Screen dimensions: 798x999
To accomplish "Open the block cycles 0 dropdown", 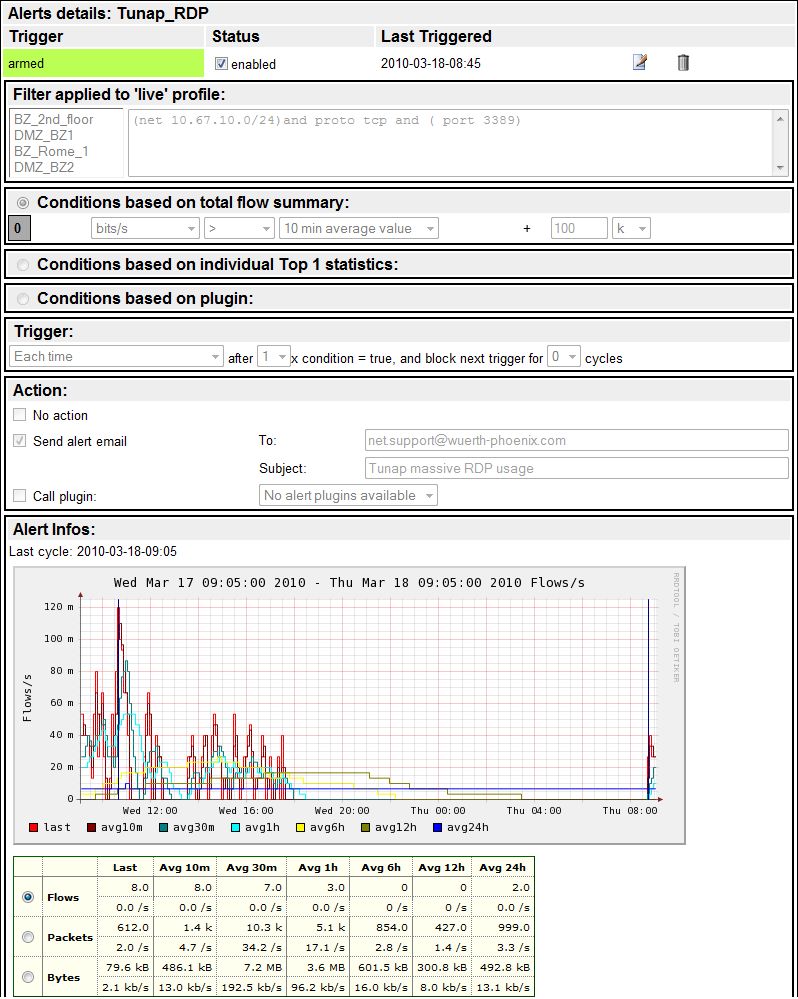I will click(x=564, y=356).
